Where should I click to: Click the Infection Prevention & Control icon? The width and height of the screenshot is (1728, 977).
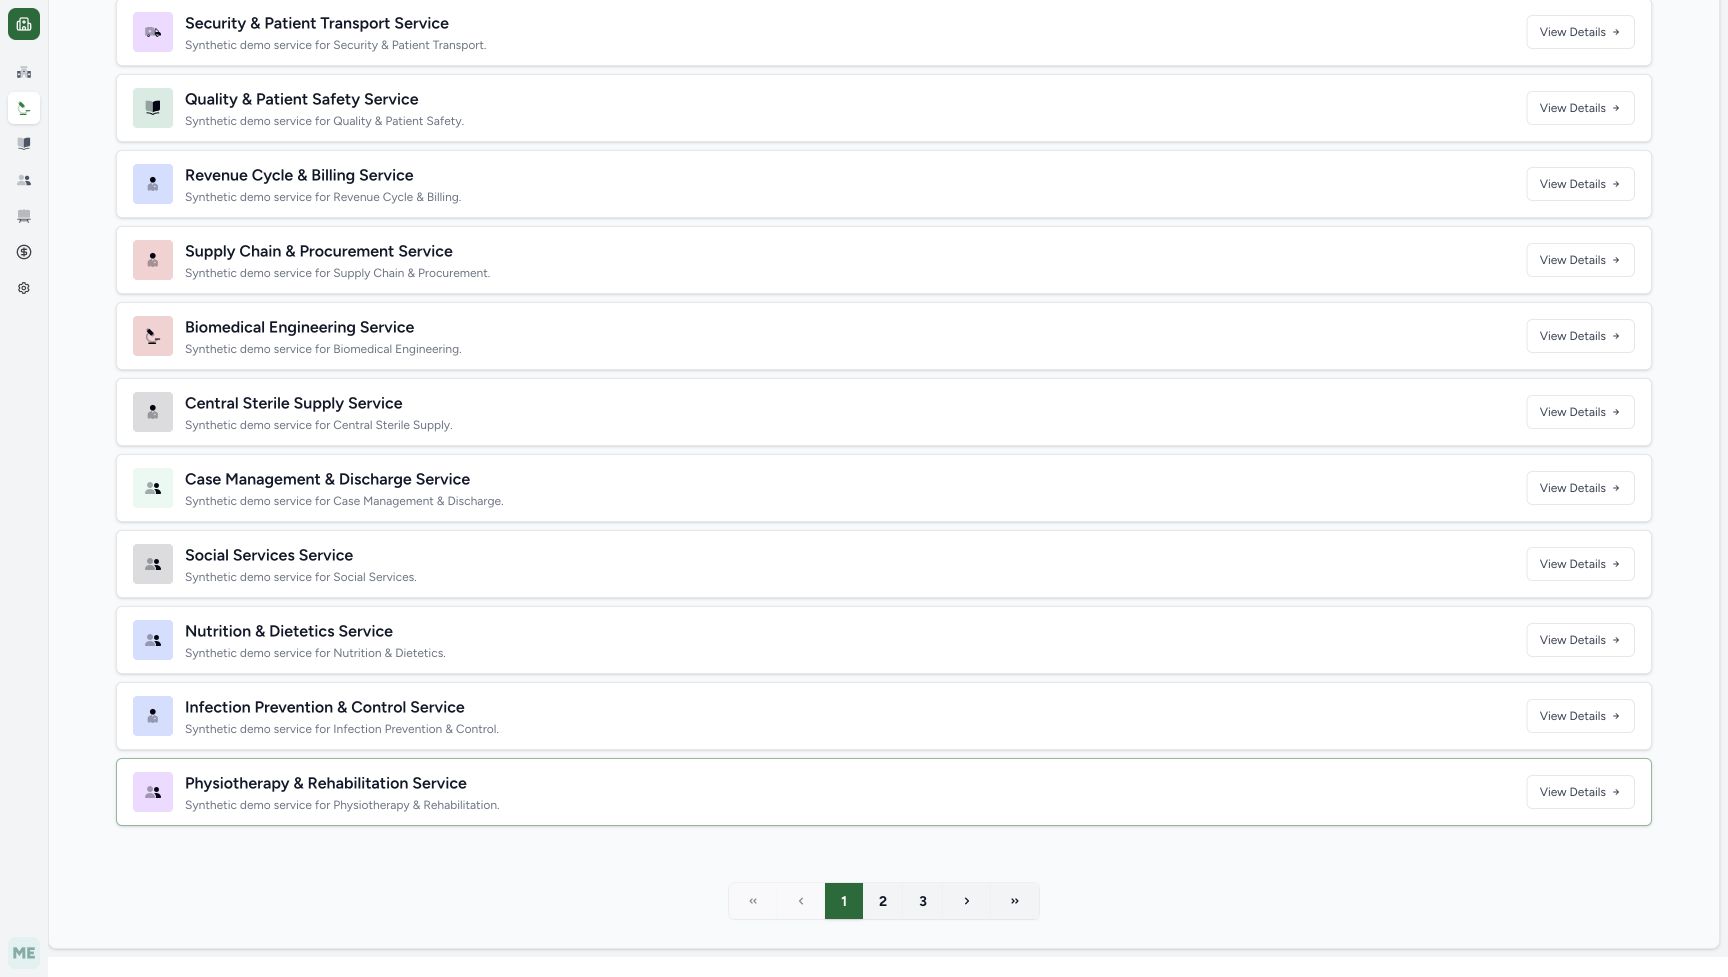click(x=153, y=716)
